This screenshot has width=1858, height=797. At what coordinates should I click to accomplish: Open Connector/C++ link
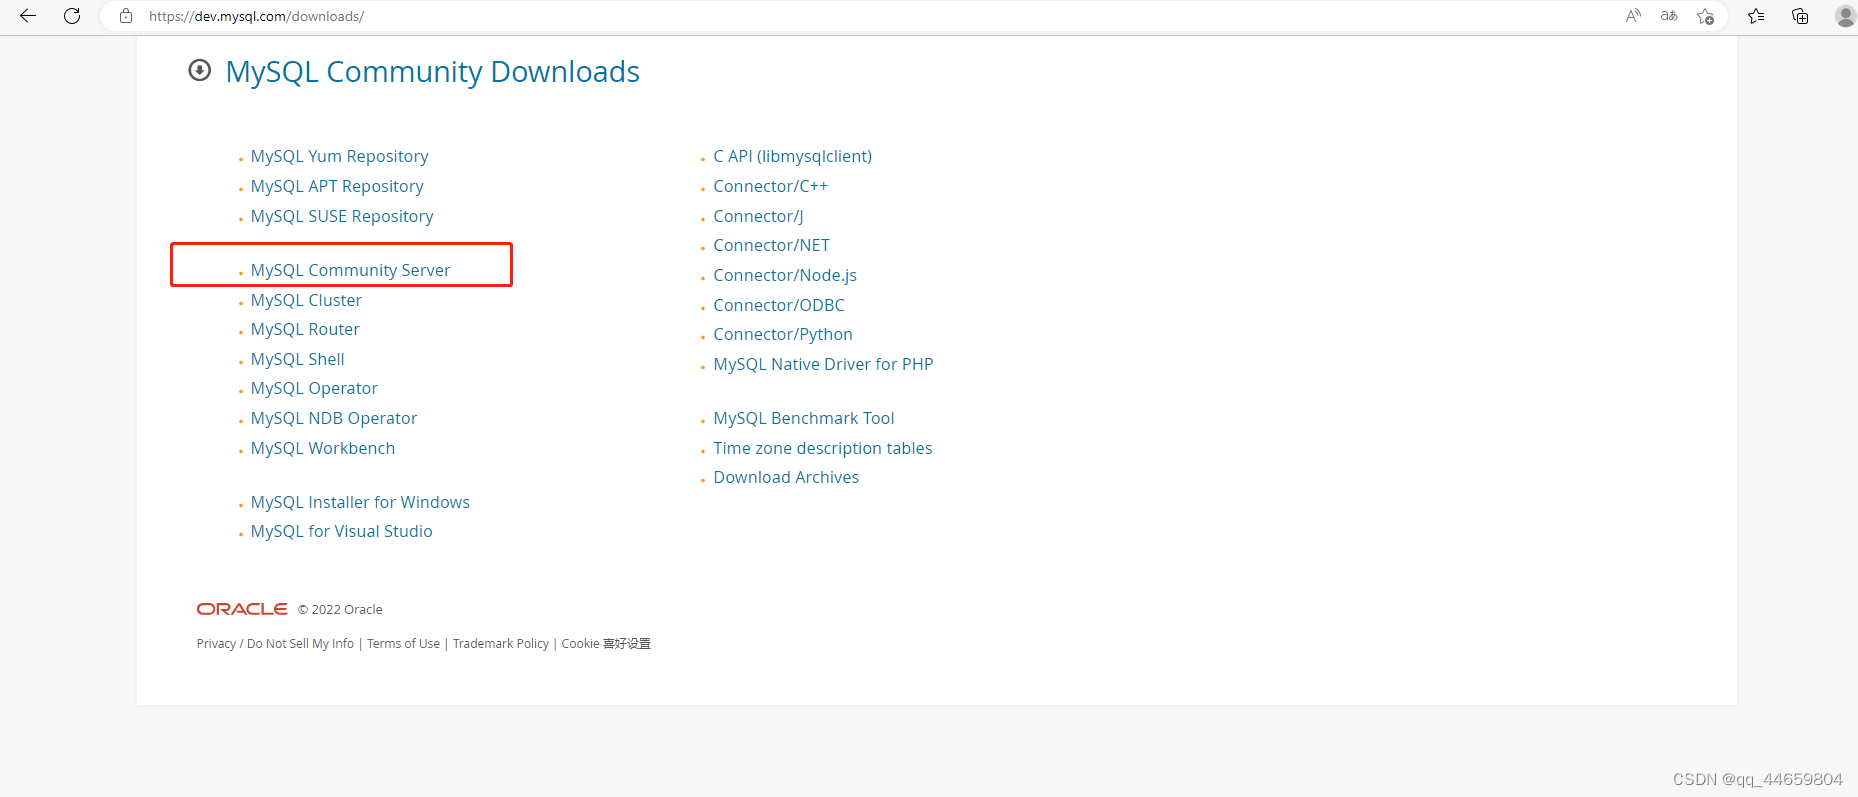771,186
